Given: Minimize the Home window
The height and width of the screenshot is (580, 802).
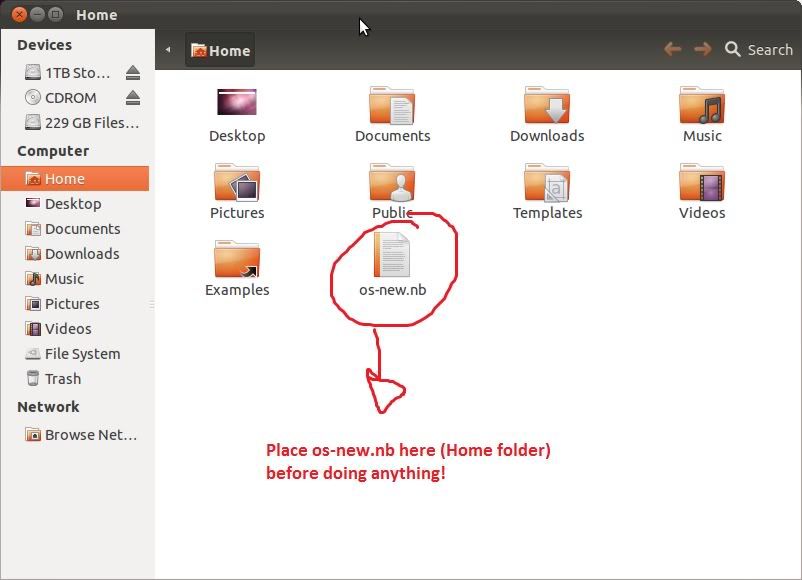Looking at the screenshot, I should [x=37, y=14].
